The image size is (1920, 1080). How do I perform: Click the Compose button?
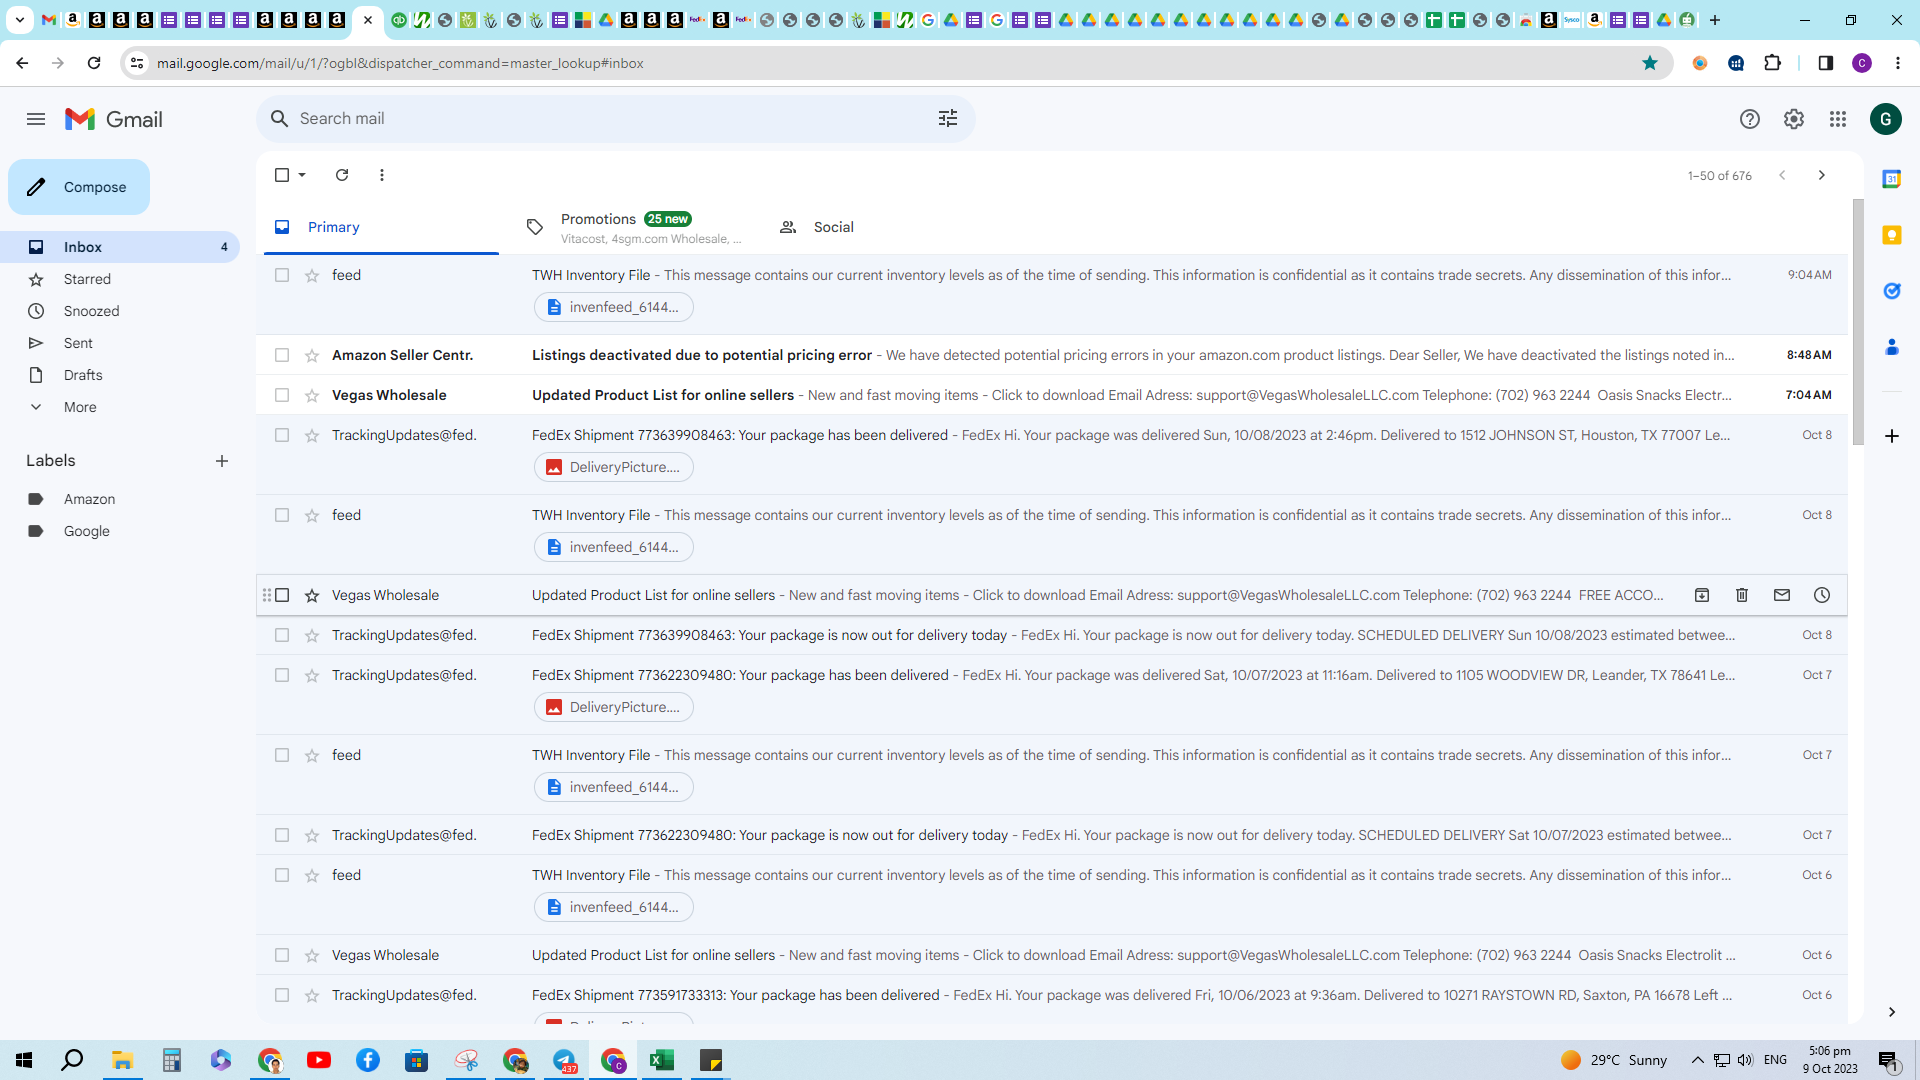tap(79, 187)
